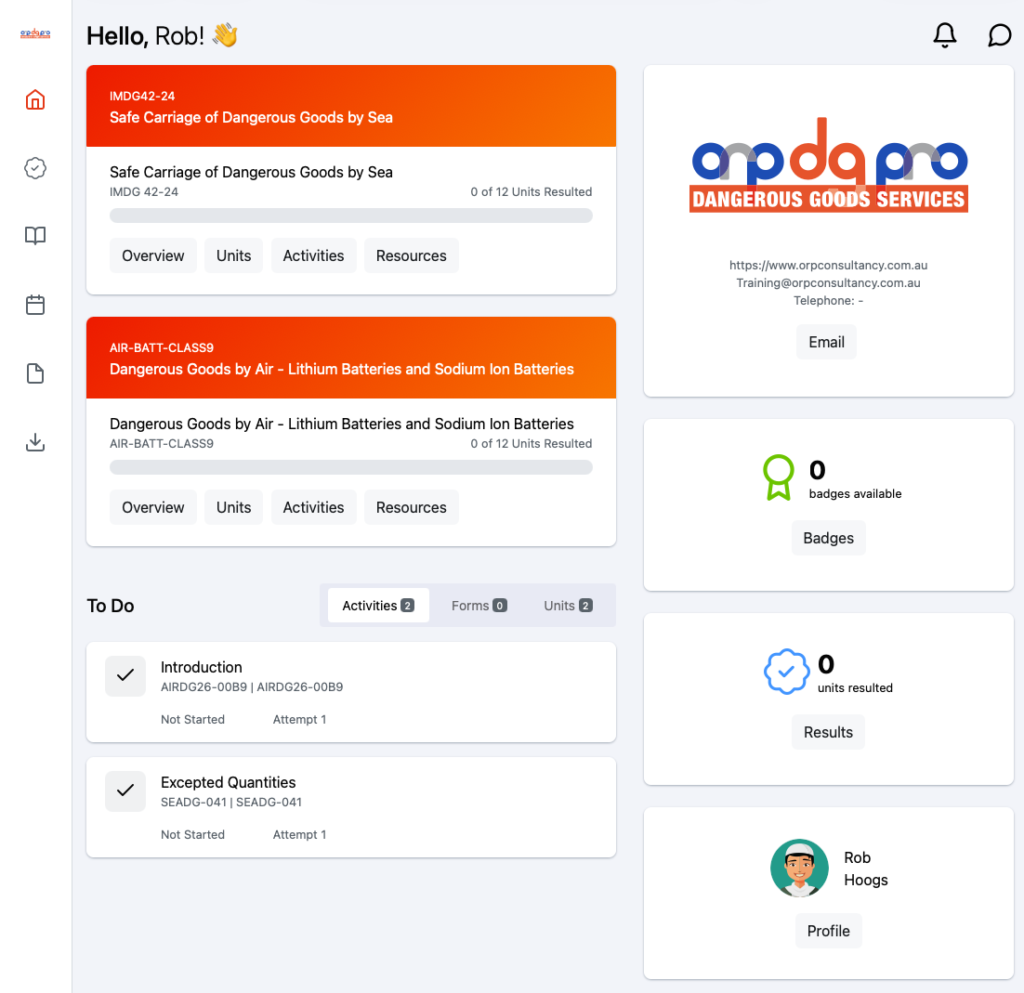Select the documents sidebar icon
Screen dimensions: 1024x993
point(35,372)
